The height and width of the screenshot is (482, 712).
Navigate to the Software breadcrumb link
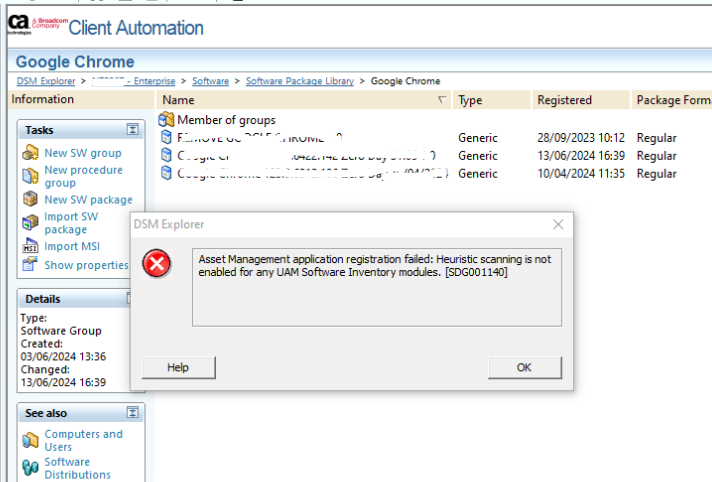tap(209, 81)
